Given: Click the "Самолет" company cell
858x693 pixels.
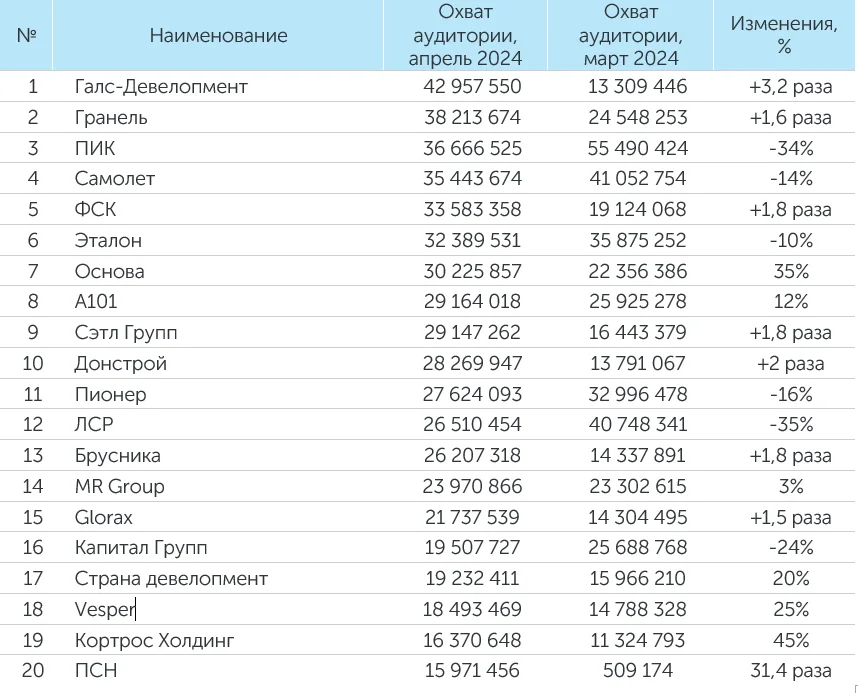Looking at the screenshot, I should tap(115, 179).
